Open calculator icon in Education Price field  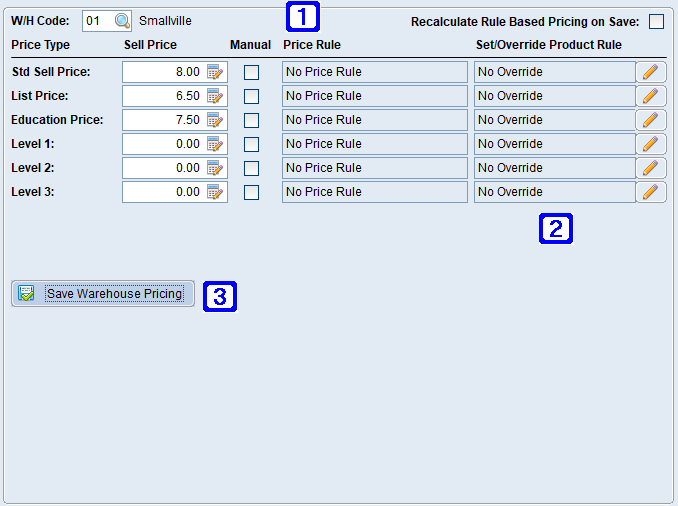pos(215,120)
